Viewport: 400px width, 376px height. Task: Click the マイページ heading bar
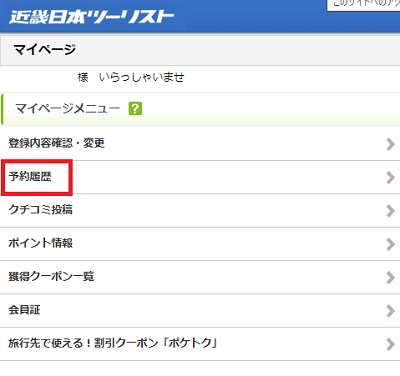(x=200, y=50)
